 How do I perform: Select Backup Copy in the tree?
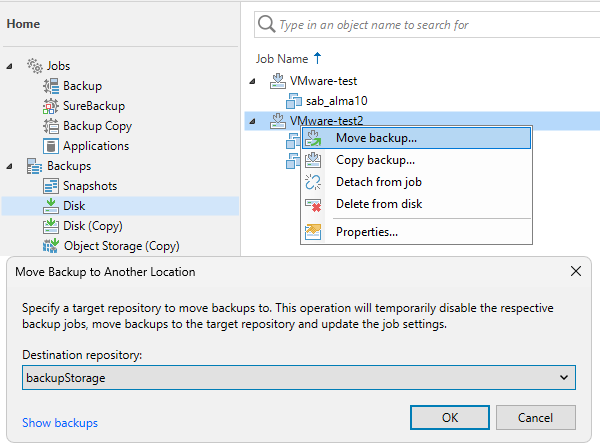[x=98, y=126]
